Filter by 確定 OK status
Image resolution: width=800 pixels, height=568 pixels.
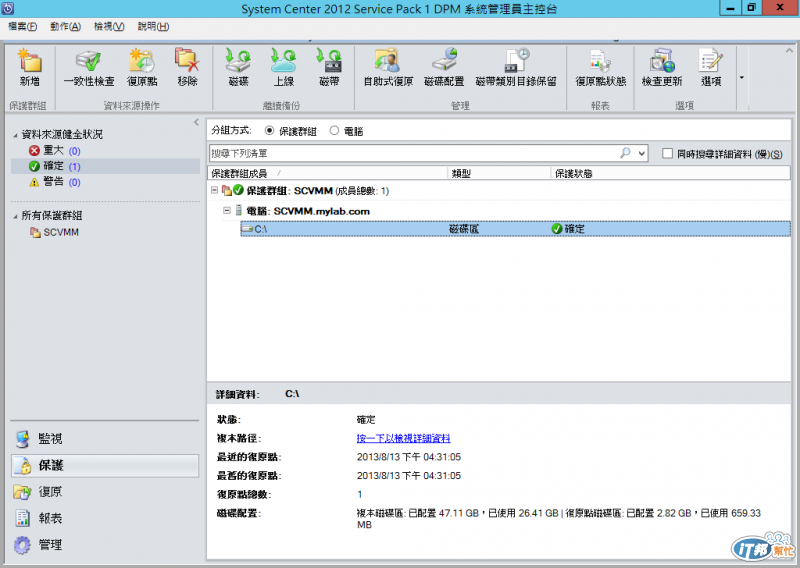click(x=55, y=166)
